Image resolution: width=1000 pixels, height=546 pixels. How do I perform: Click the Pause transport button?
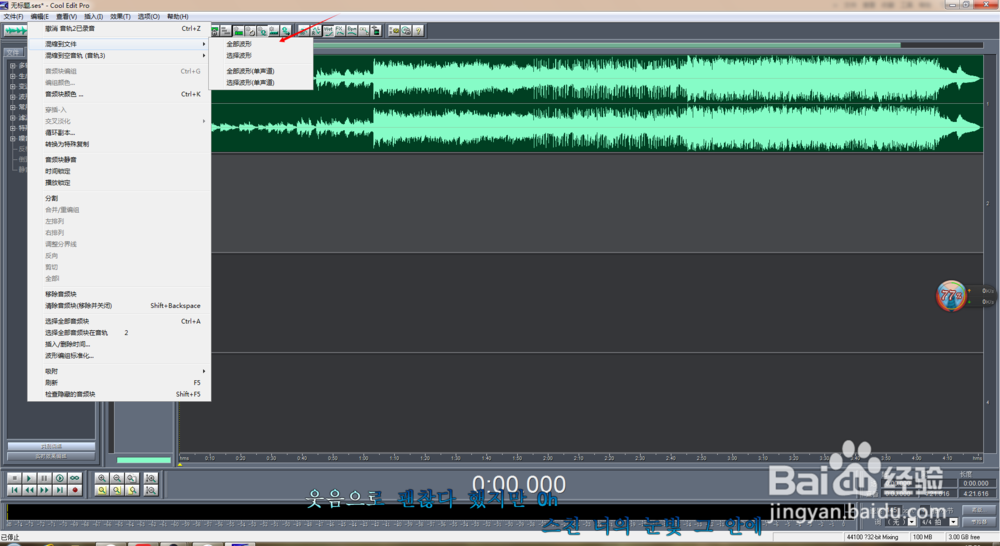tap(44, 478)
